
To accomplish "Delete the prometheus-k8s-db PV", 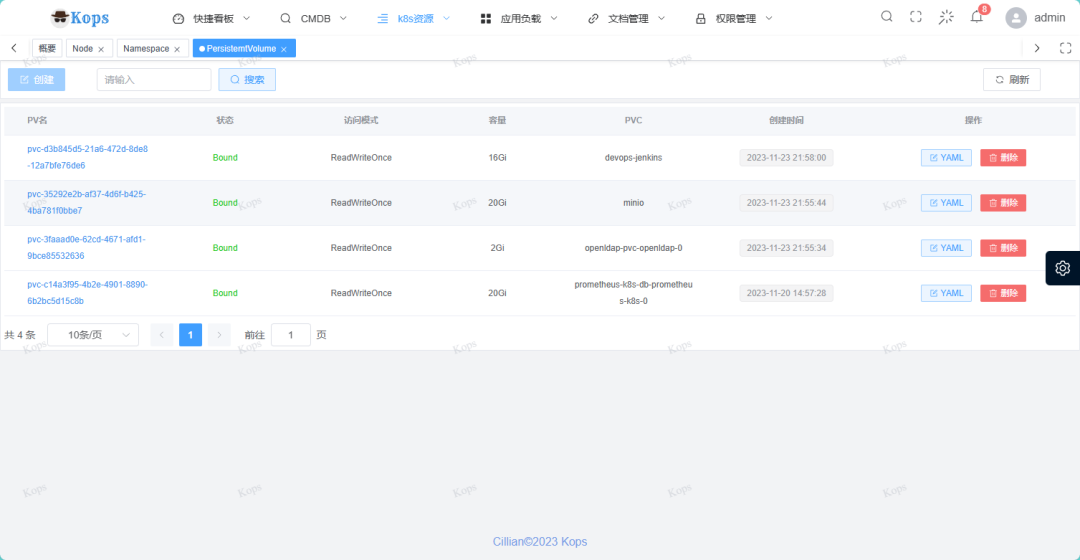I will pos(1003,293).
